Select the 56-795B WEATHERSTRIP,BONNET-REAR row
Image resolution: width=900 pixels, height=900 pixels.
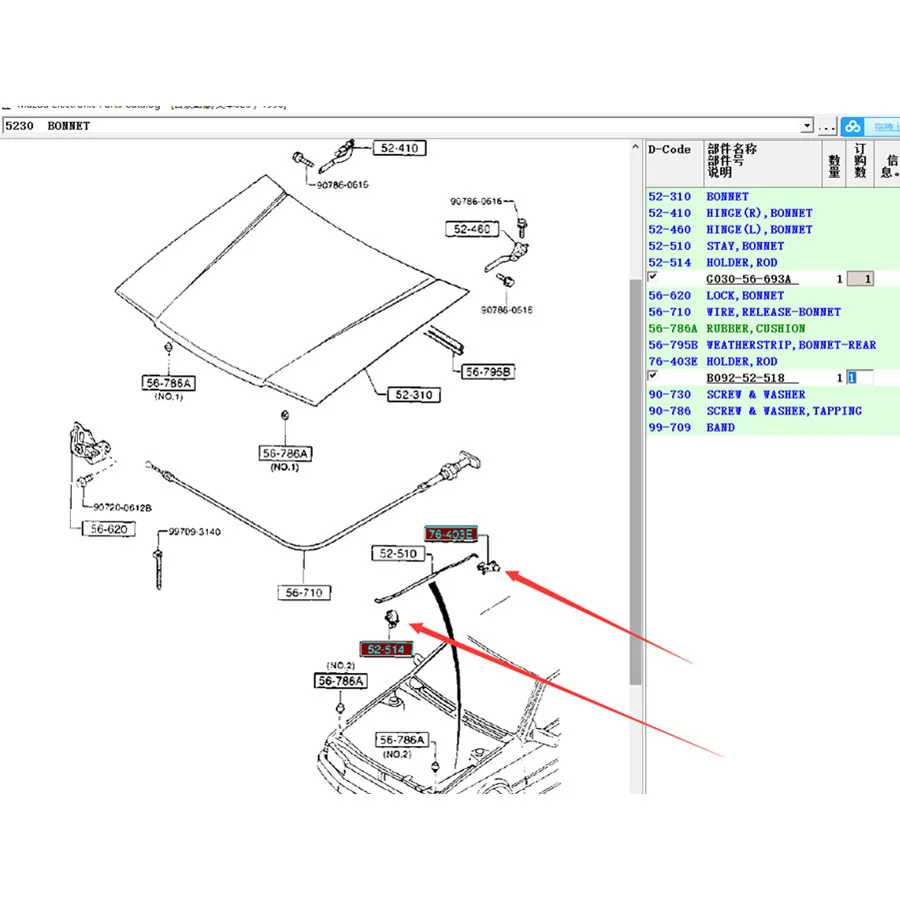(x=773, y=345)
